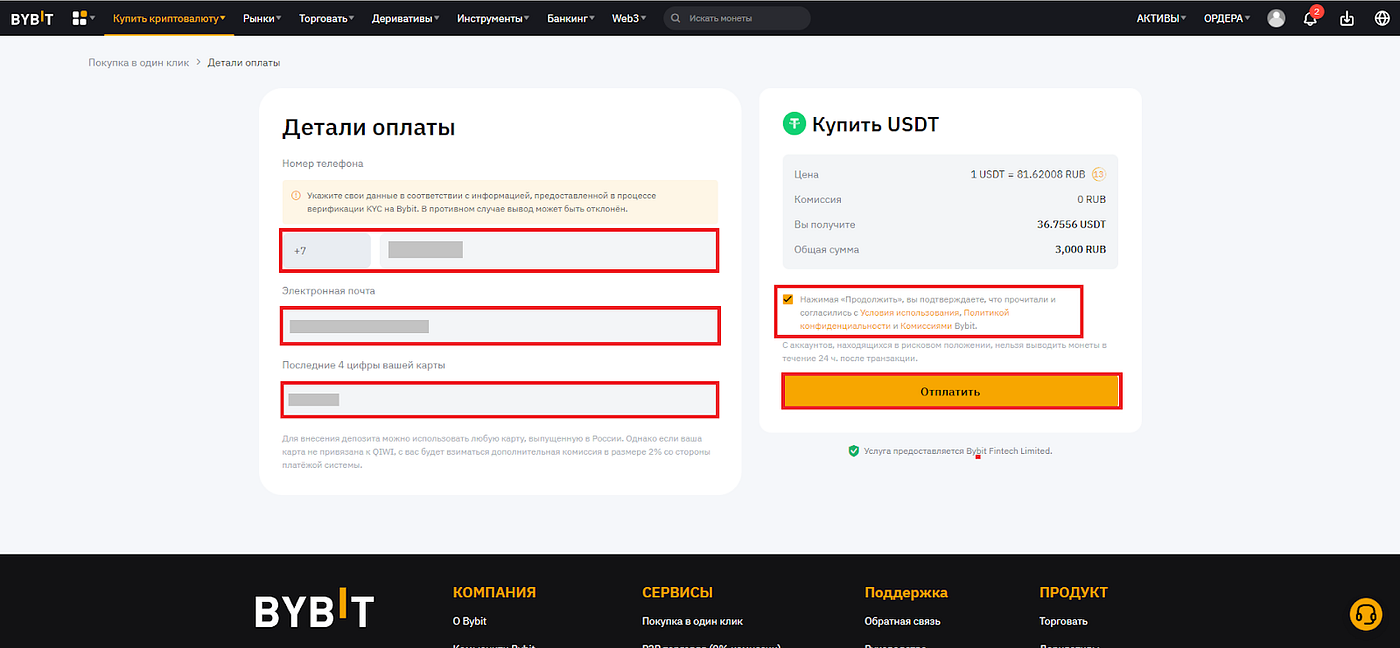
Task: Focus the Электронная почта input field
Action: click(500, 326)
